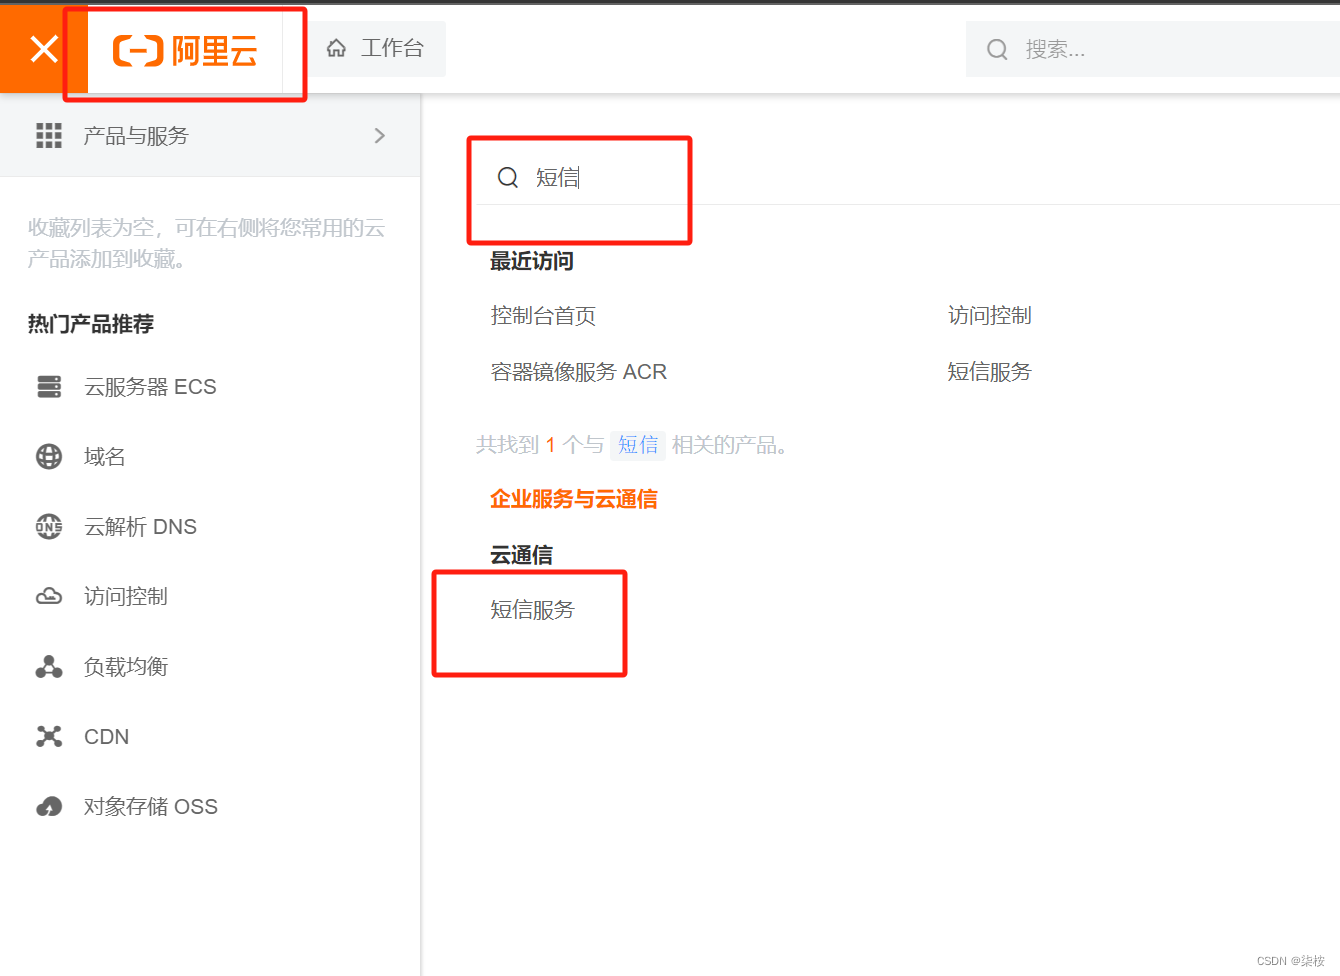Open 访问控制 in recent visits
This screenshot has height=976, width=1340.
click(990, 316)
